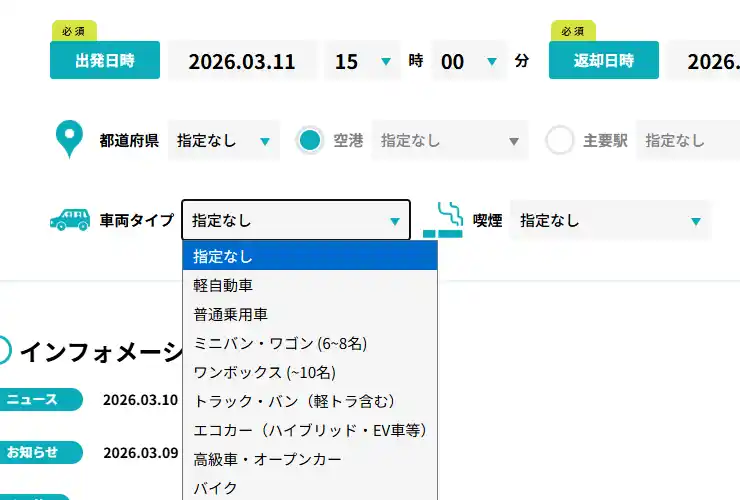
Task: Click the map pin location icon
Action: (x=69, y=140)
